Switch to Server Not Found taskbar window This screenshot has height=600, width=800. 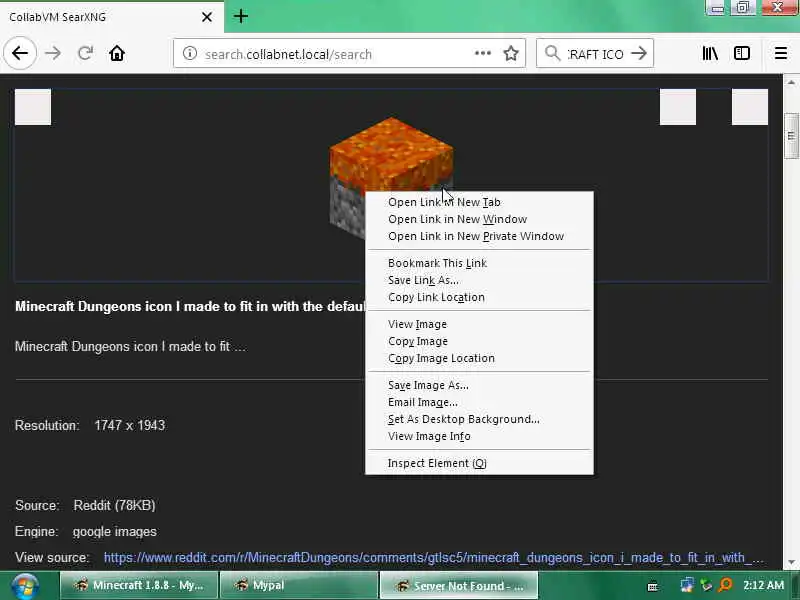click(x=459, y=585)
